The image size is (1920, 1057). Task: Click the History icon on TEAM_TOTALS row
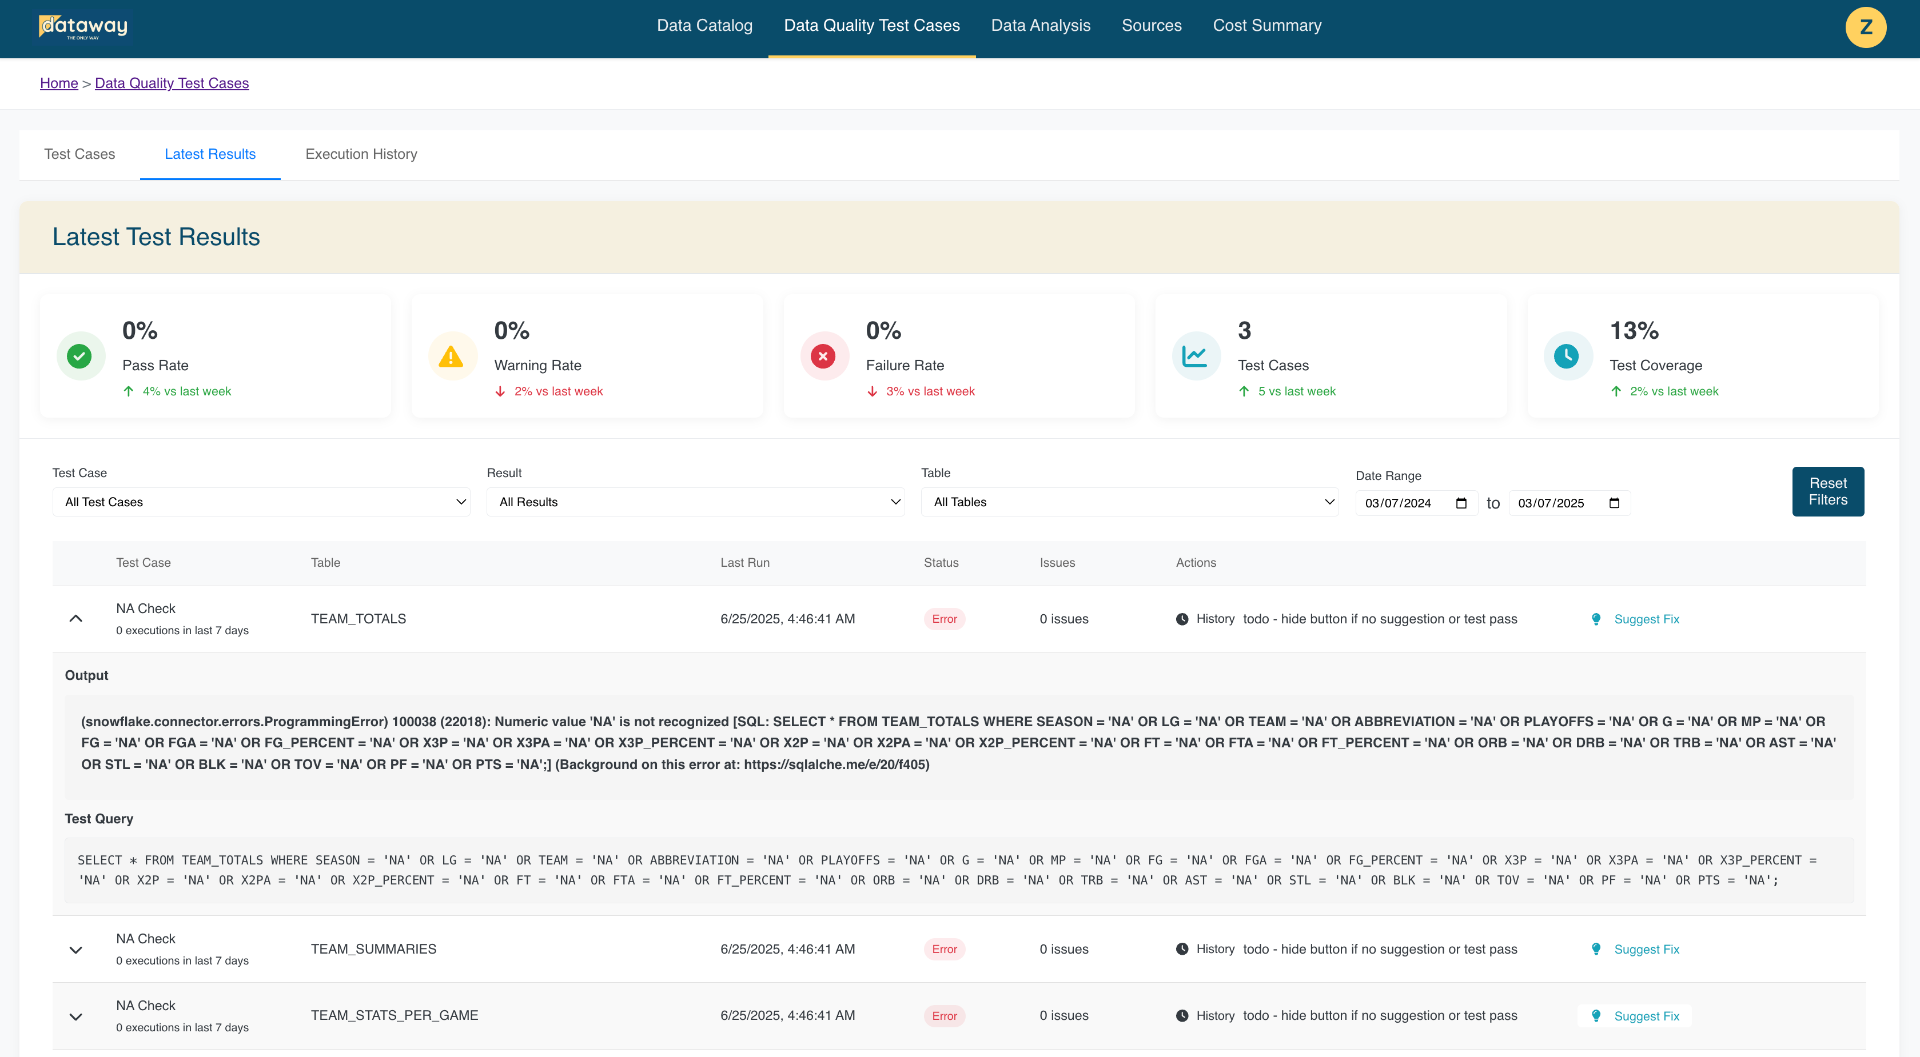pos(1182,618)
